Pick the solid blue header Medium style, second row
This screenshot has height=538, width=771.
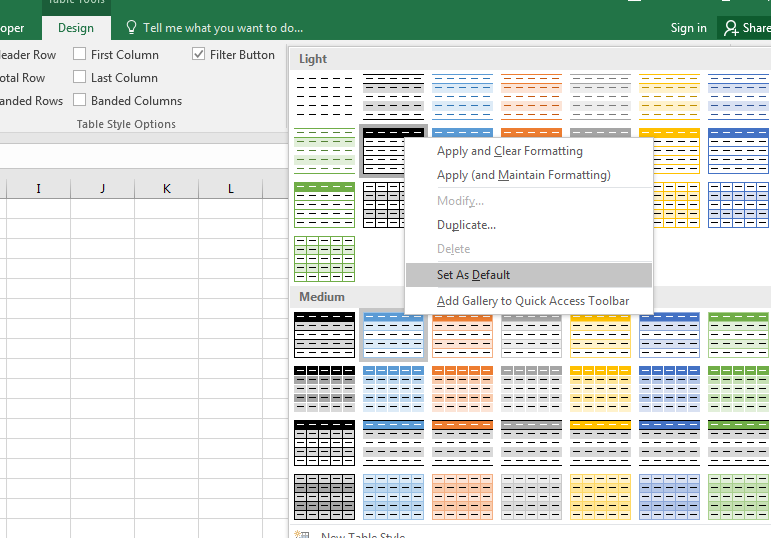pos(393,389)
